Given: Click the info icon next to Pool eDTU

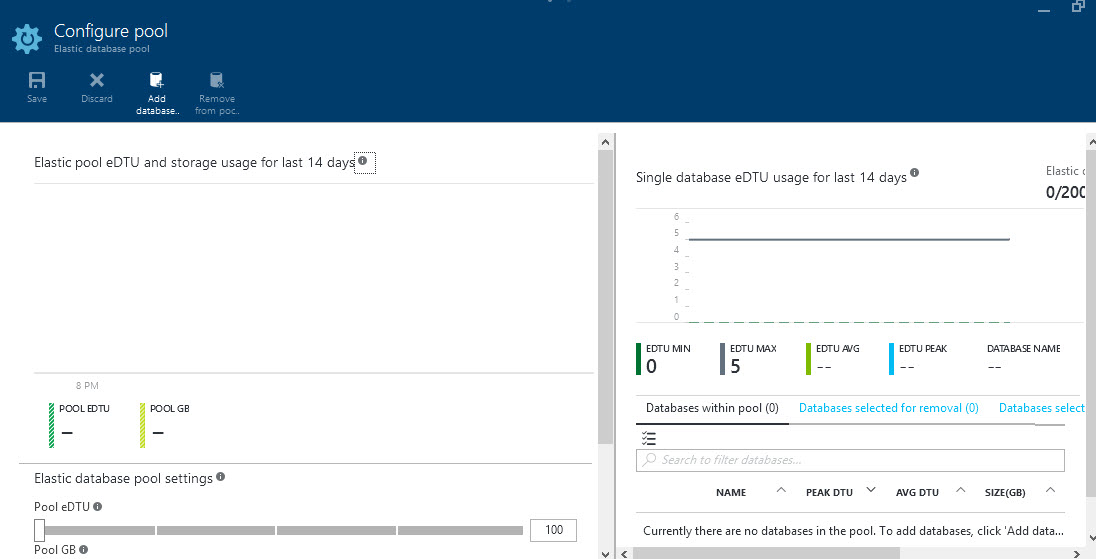Looking at the screenshot, I should pos(98,507).
